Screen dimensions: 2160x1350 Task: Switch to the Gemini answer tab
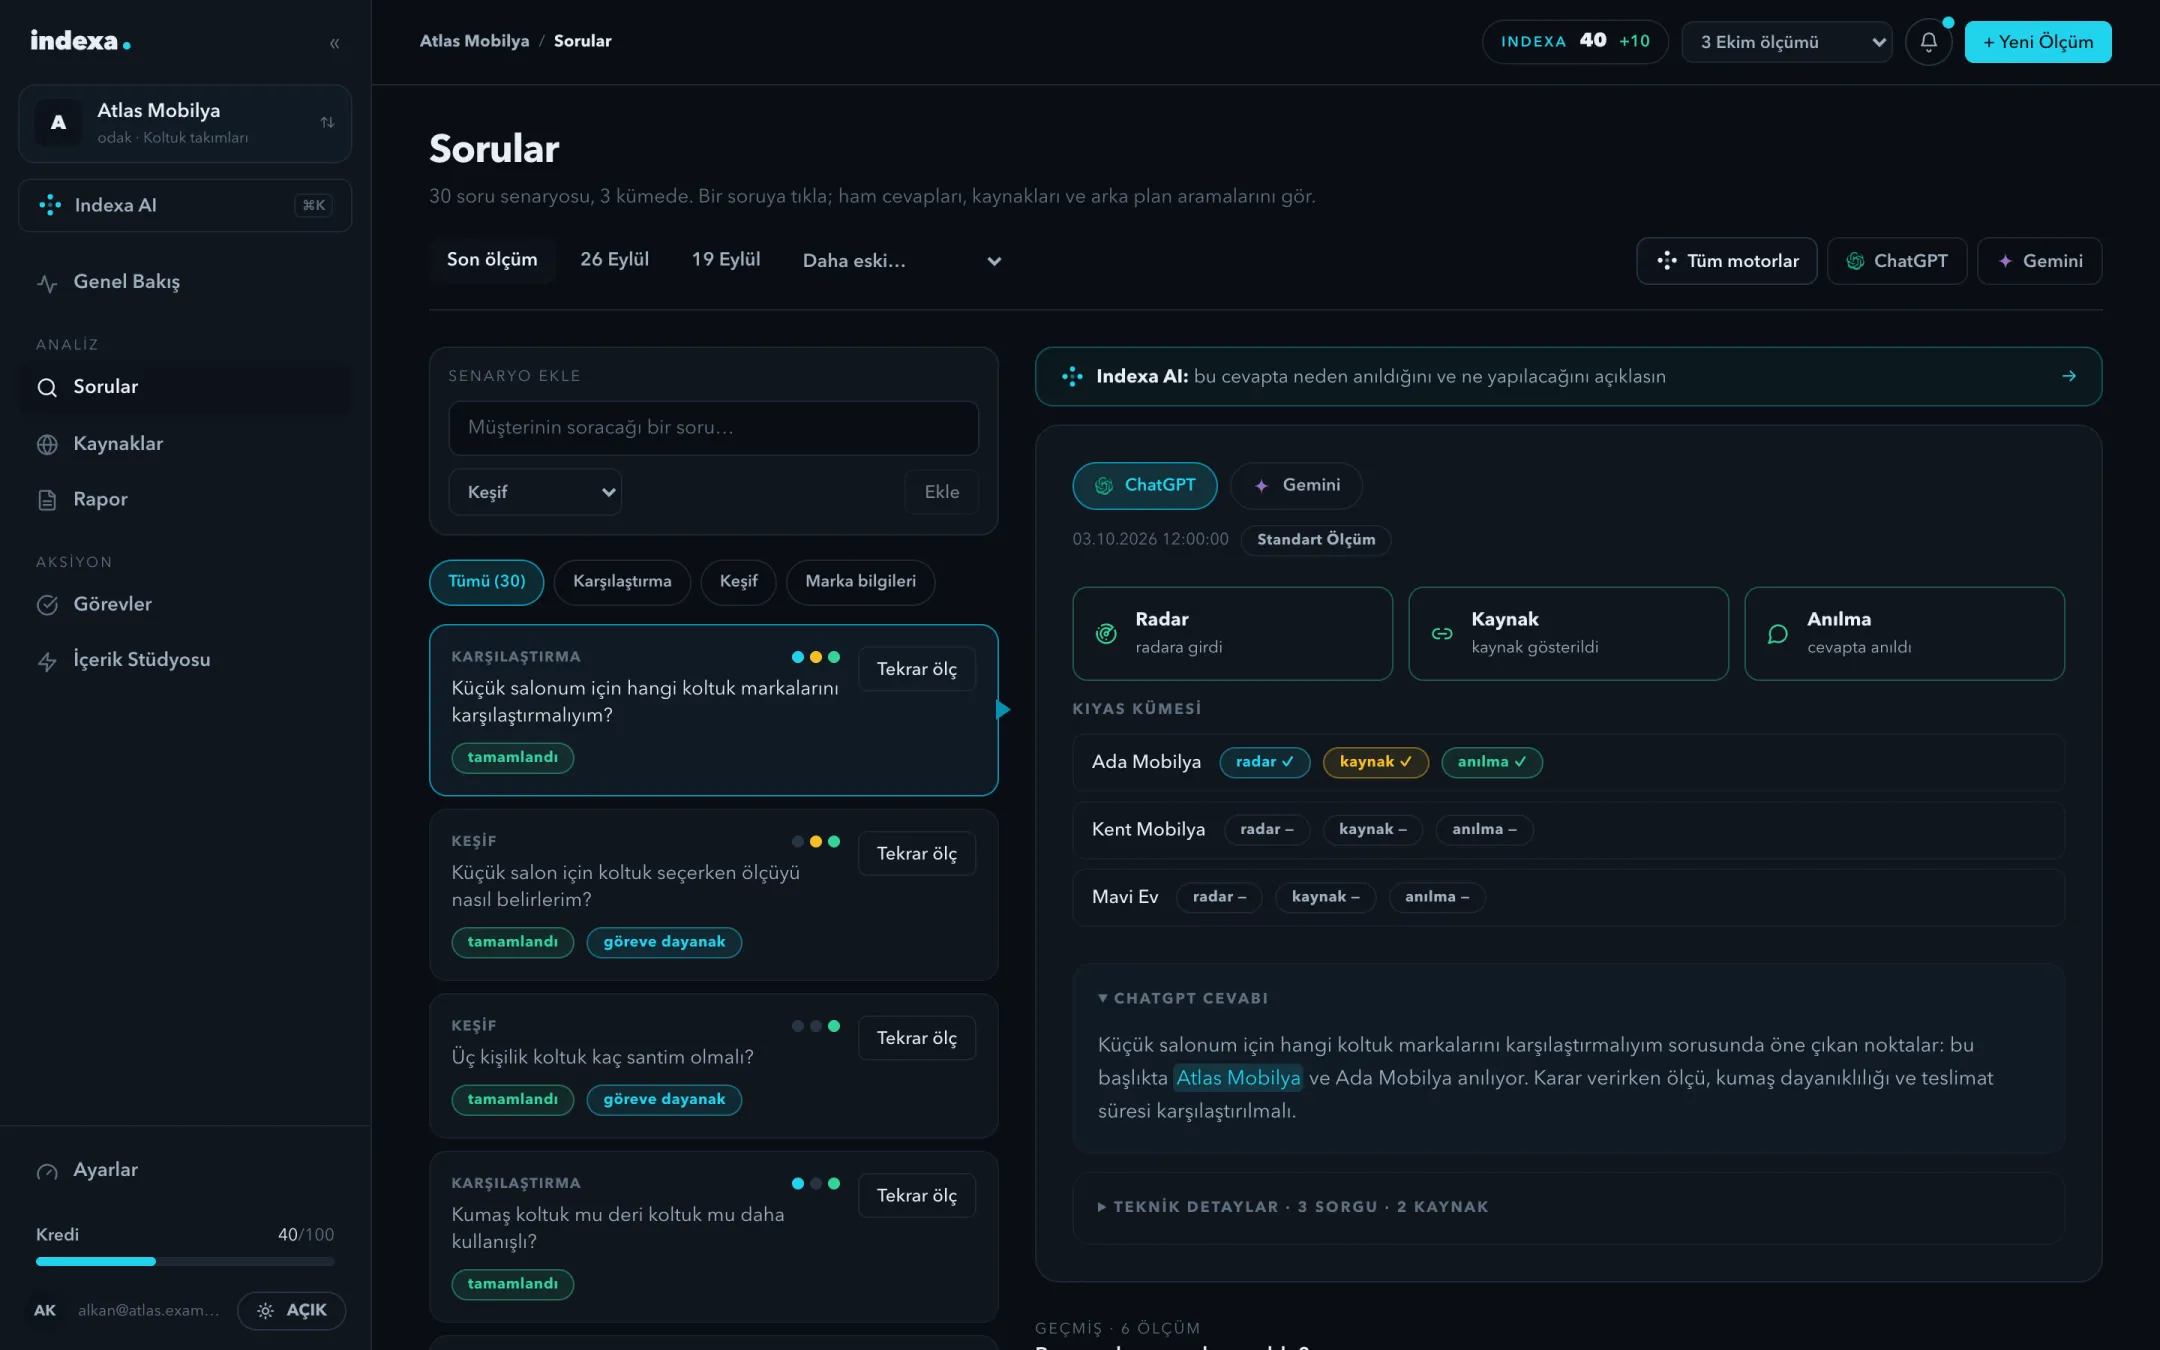(1296, 485)
